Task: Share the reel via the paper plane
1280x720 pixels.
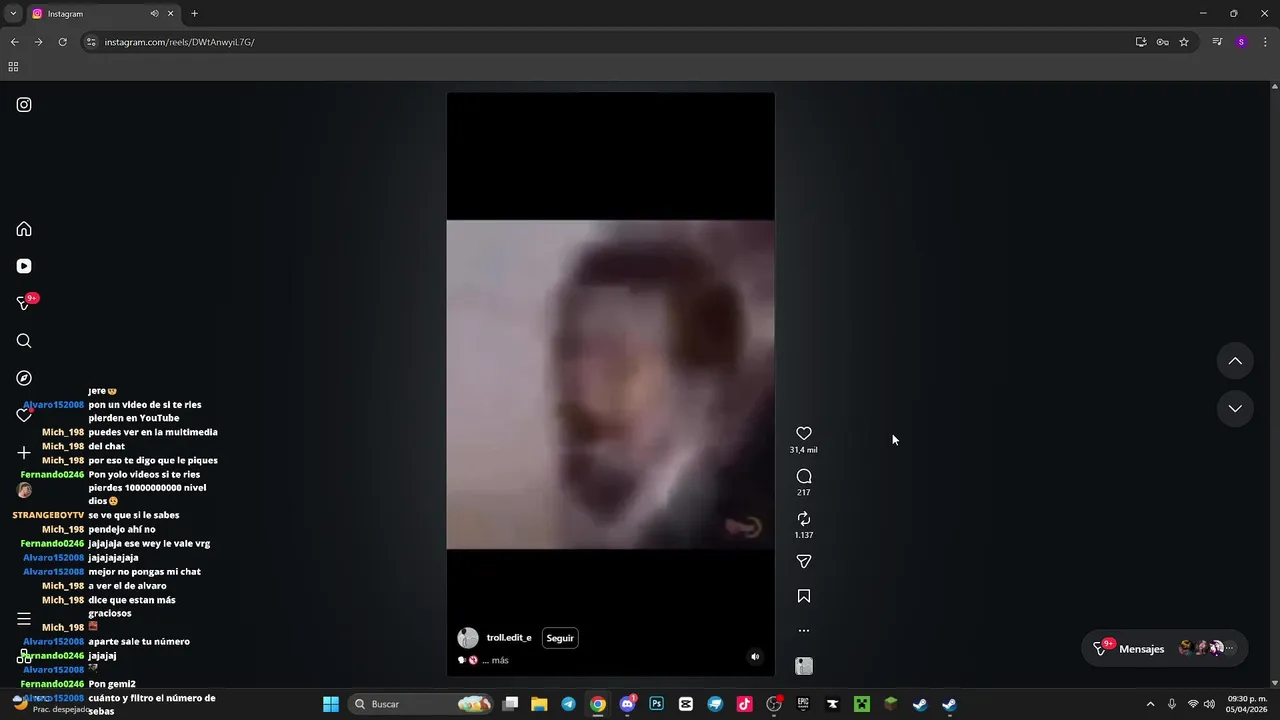Action: point(804,562)
